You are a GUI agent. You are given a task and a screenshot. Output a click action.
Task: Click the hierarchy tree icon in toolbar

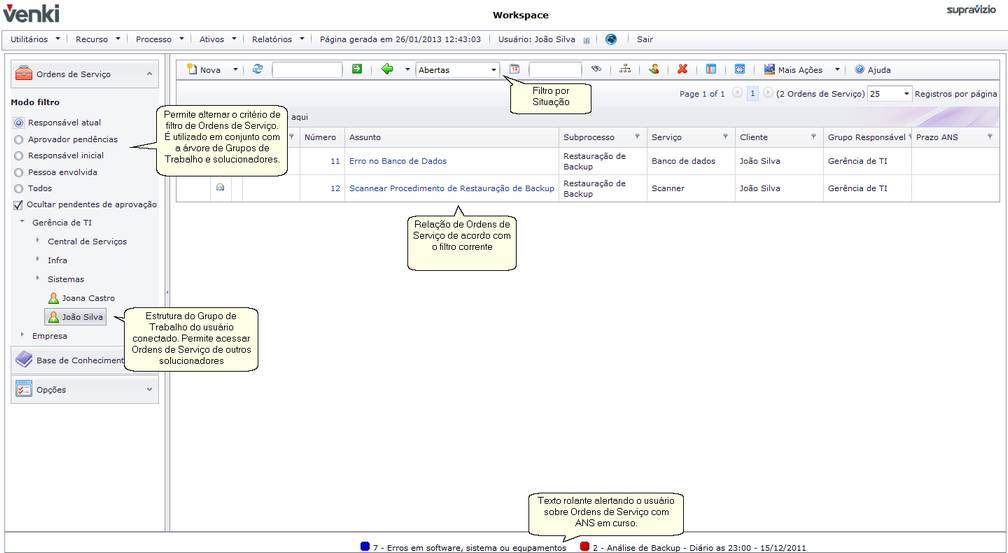(625, 69)
